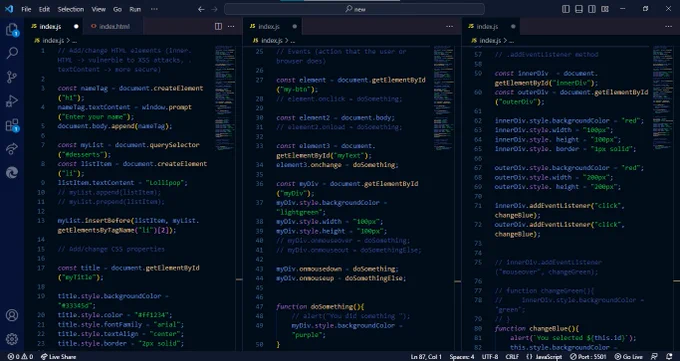This screenshot has width=680, height=361.
Task: Expand the left editor breadcrumb ellipsis
Action: click(x=75, y=41)
